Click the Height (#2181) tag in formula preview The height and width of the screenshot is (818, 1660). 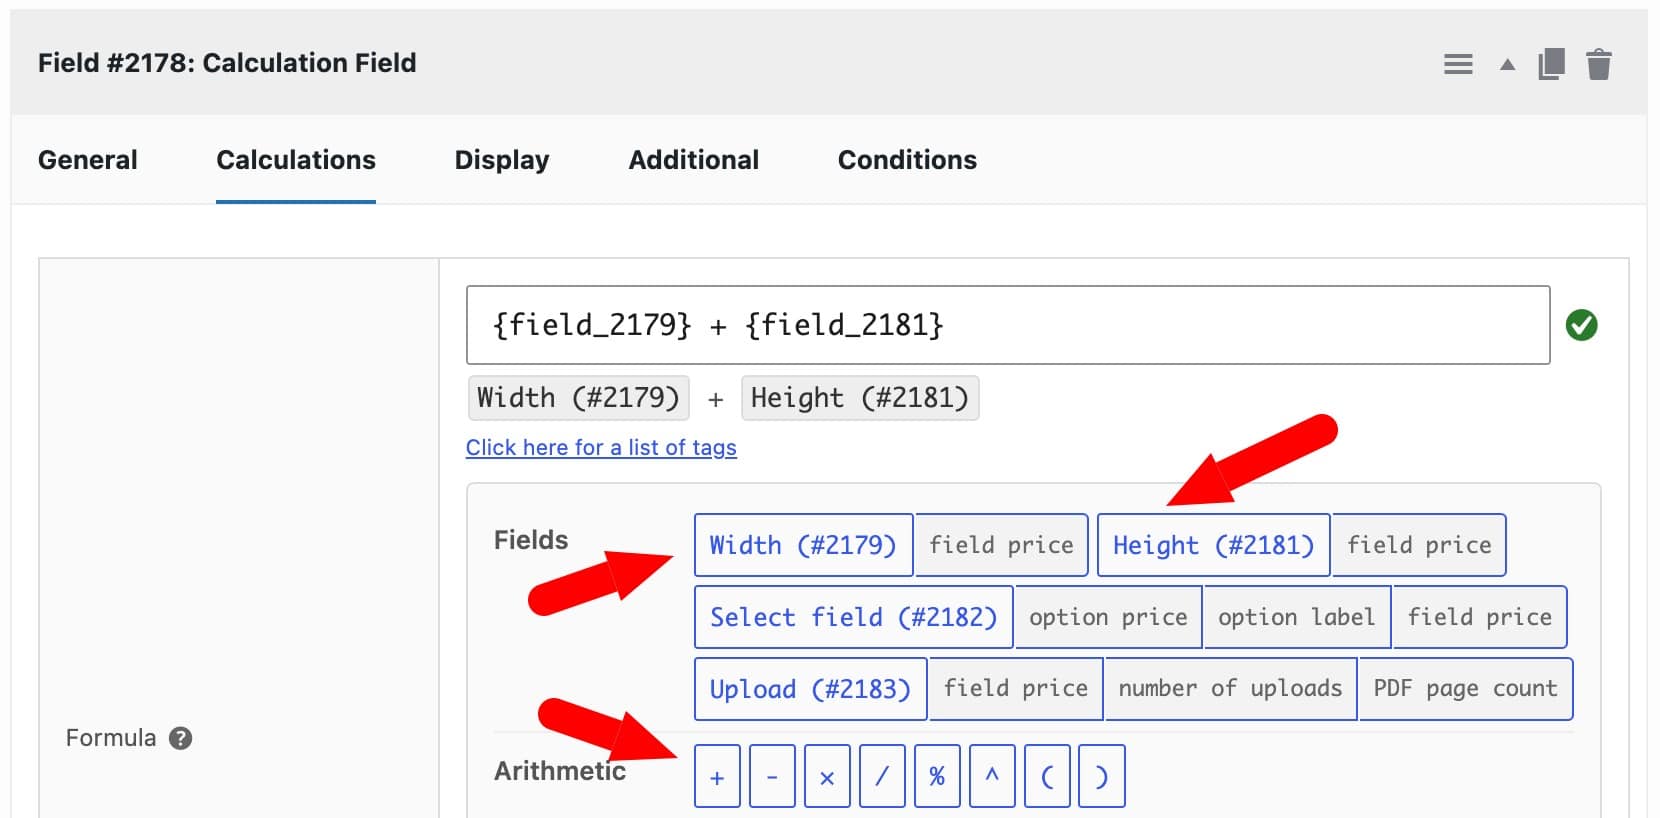(860, 398)
